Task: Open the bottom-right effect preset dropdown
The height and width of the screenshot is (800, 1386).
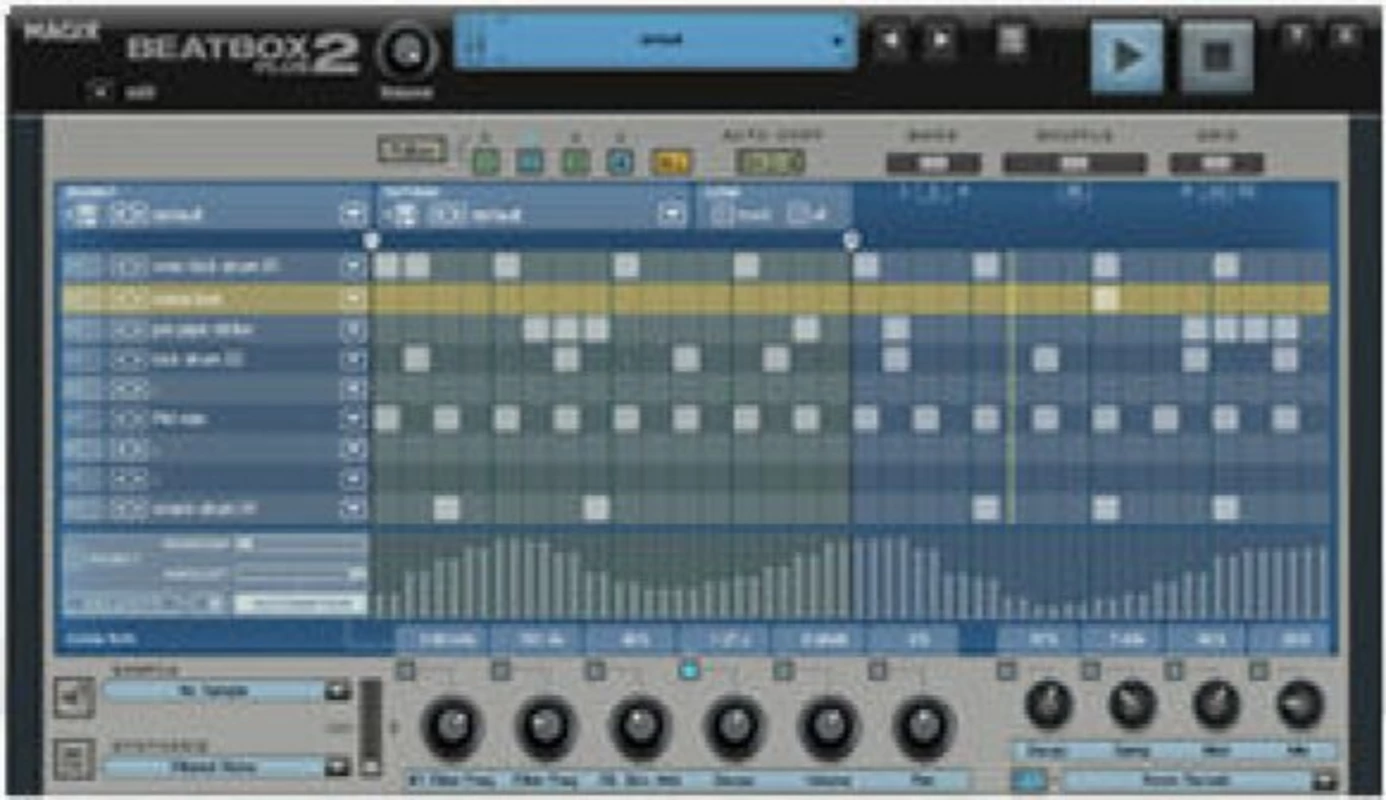Action: pos(1324,780)
